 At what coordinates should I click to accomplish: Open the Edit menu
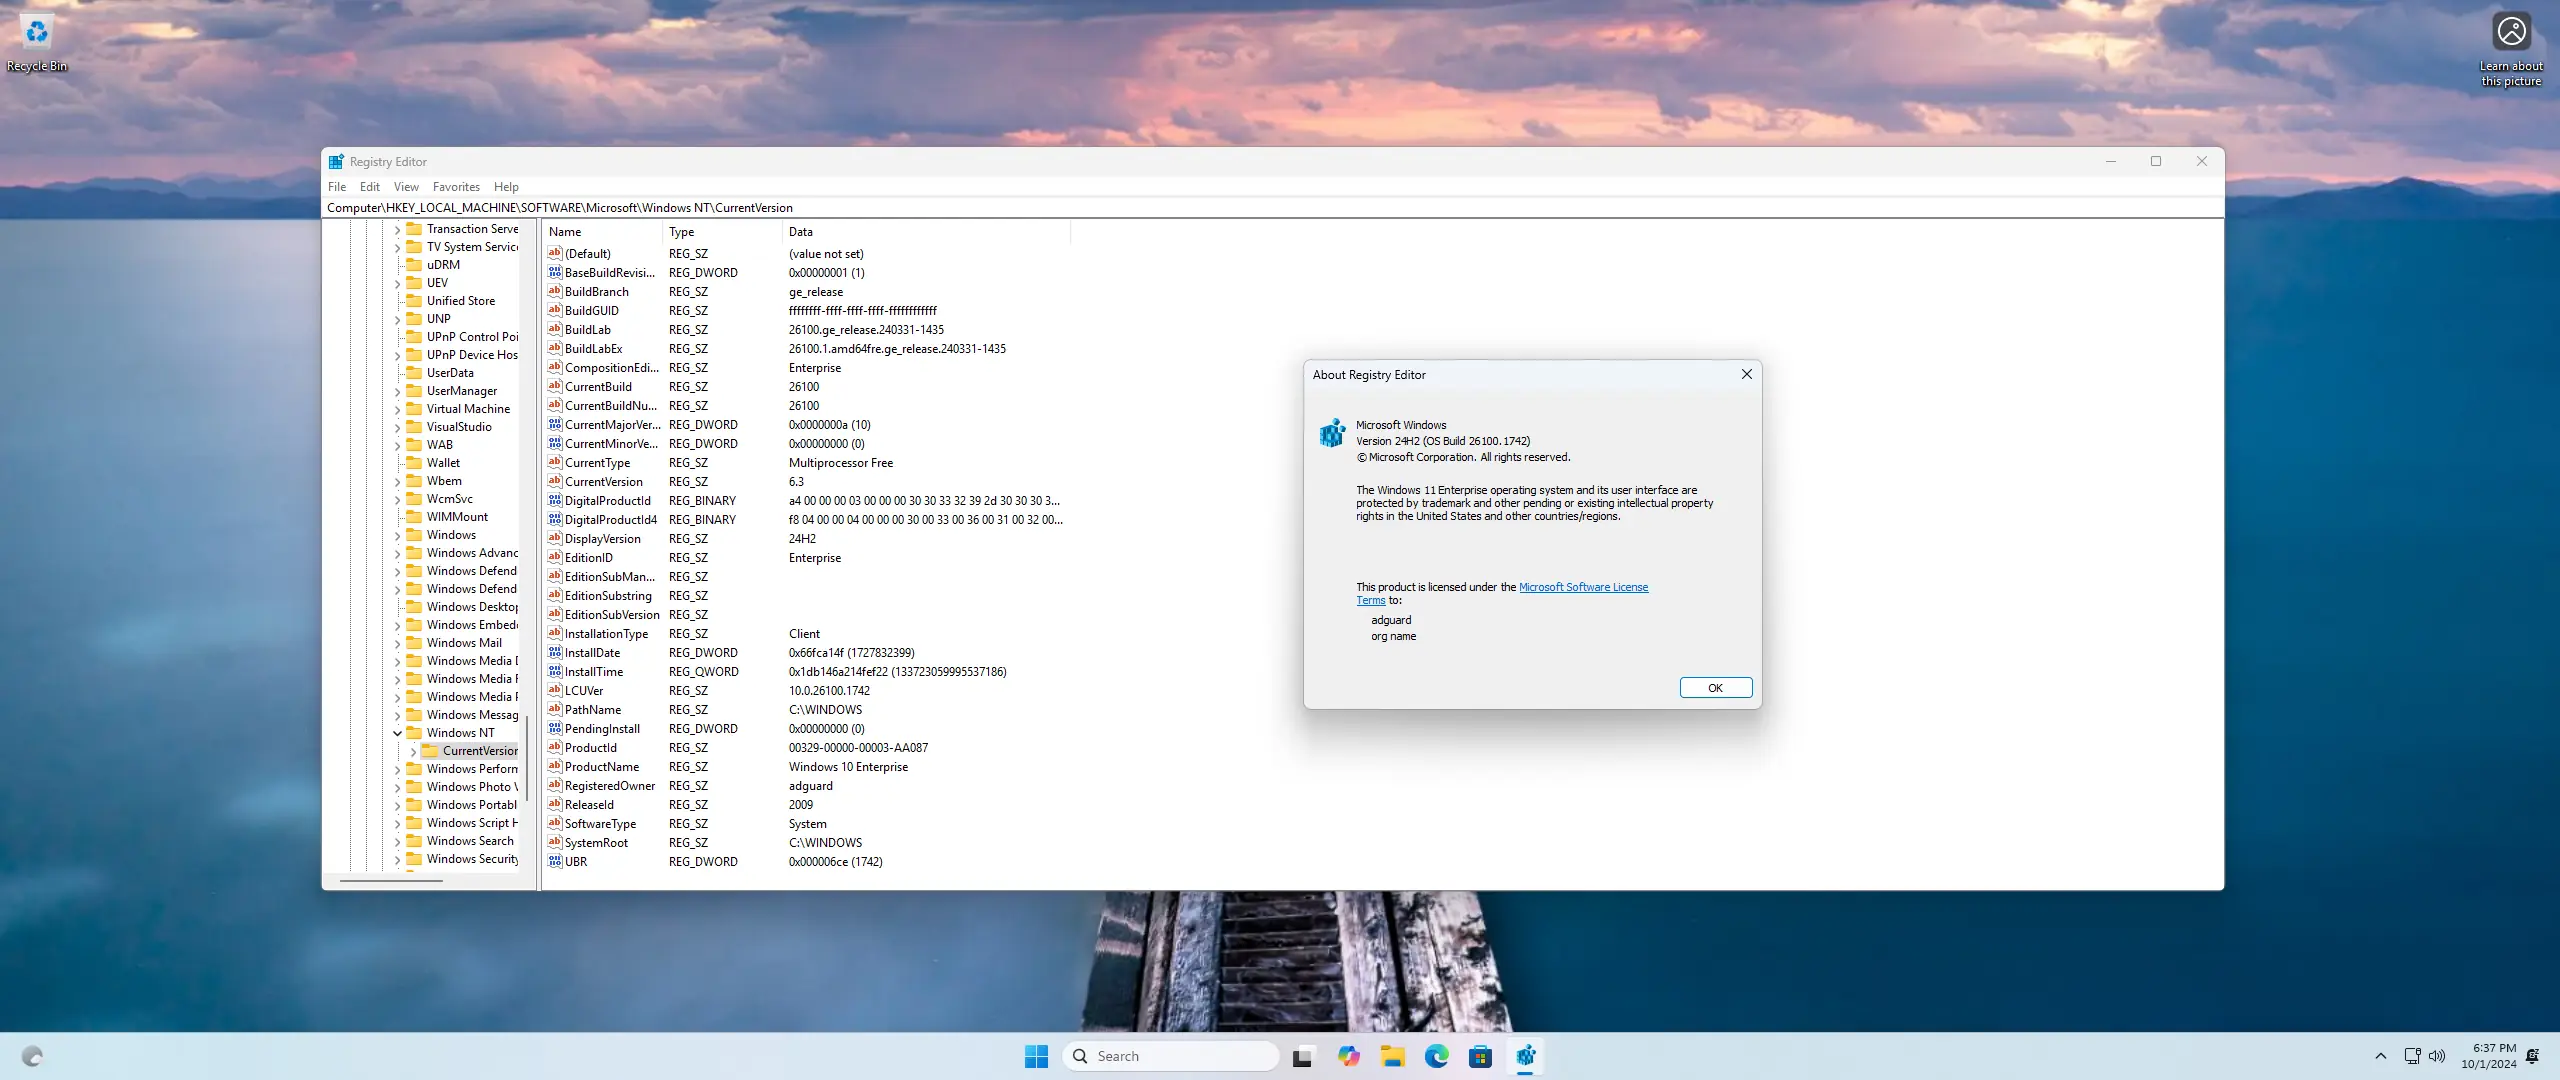tap(369, 187)
